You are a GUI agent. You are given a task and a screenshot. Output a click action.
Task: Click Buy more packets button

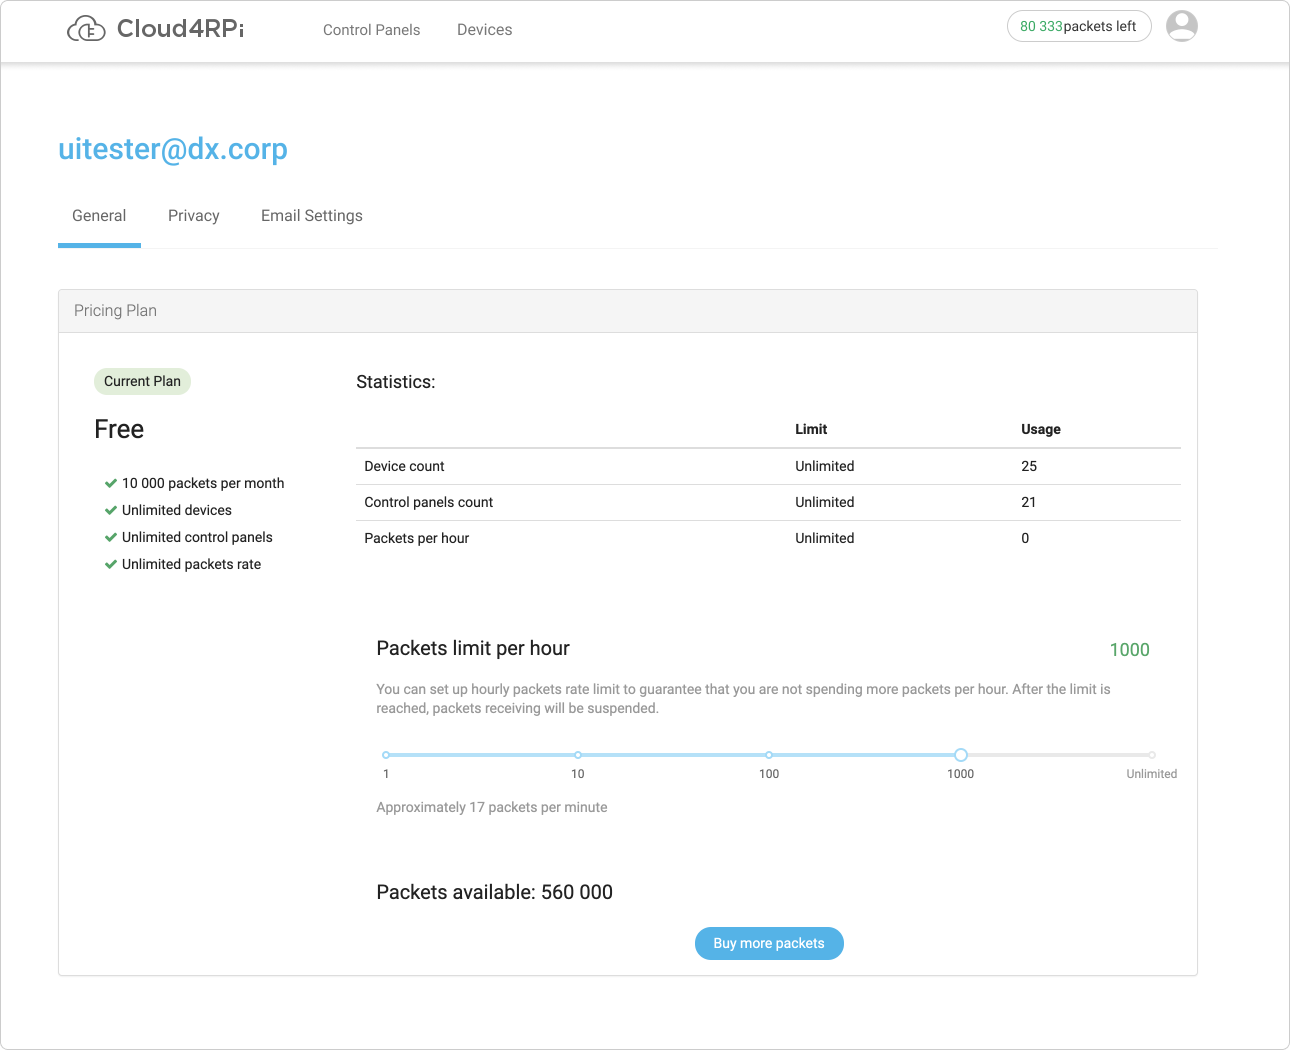769,943
